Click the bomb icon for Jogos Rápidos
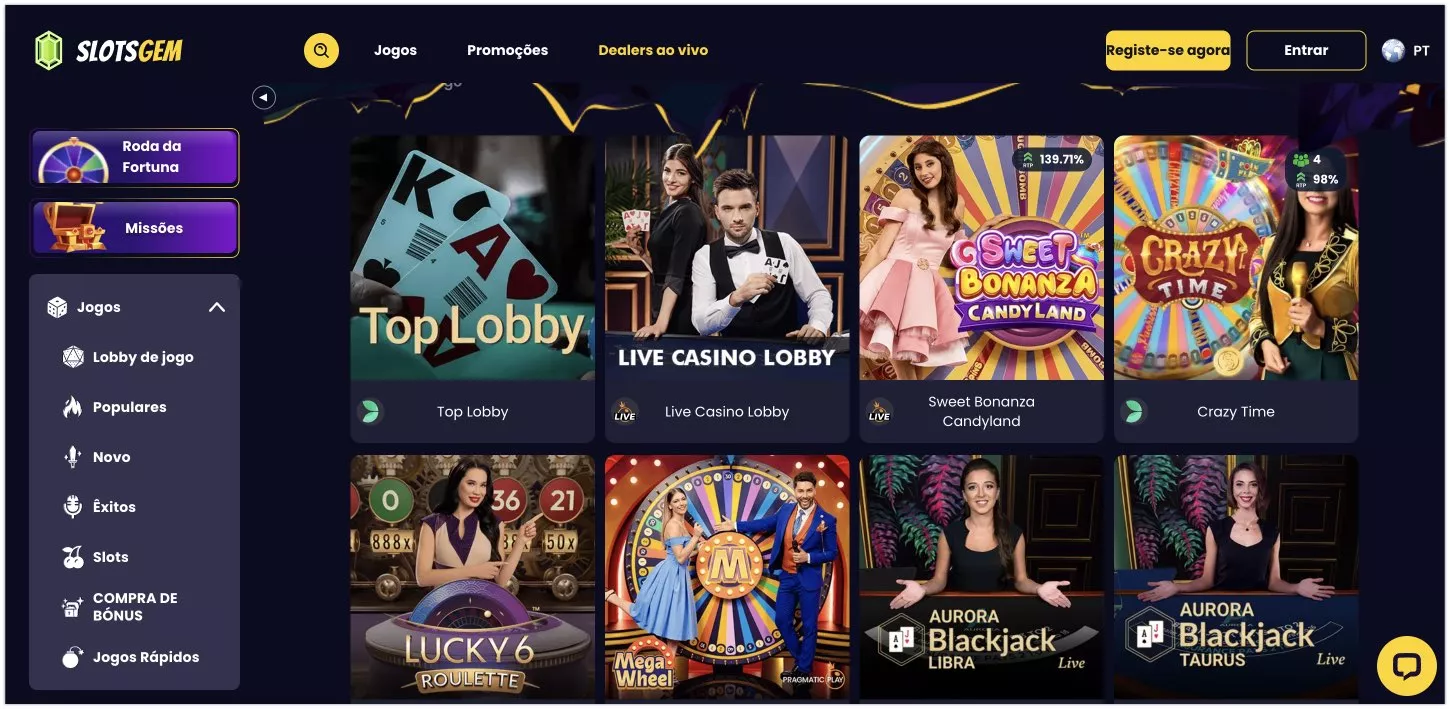This screenshot has width=1450, height=709. (x=72, y=657)
